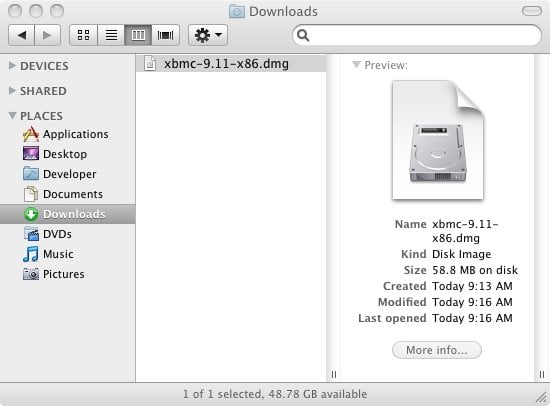Open the Applications folder in sidebar
The height and width of the screenshot is (406, 550).
(66, 134)
